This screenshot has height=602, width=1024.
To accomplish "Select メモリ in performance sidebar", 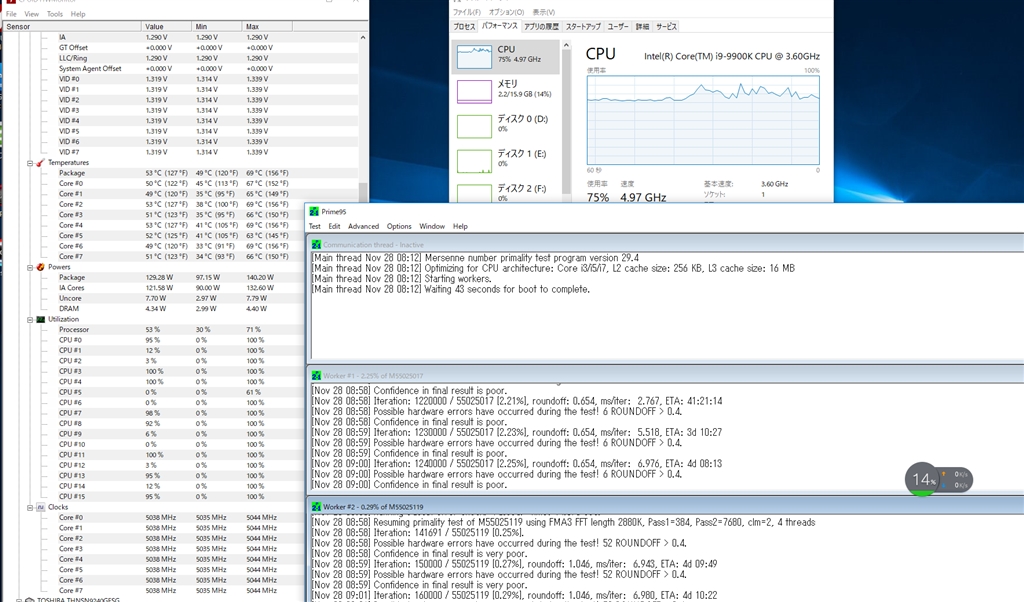I will (x=506, y=91).
